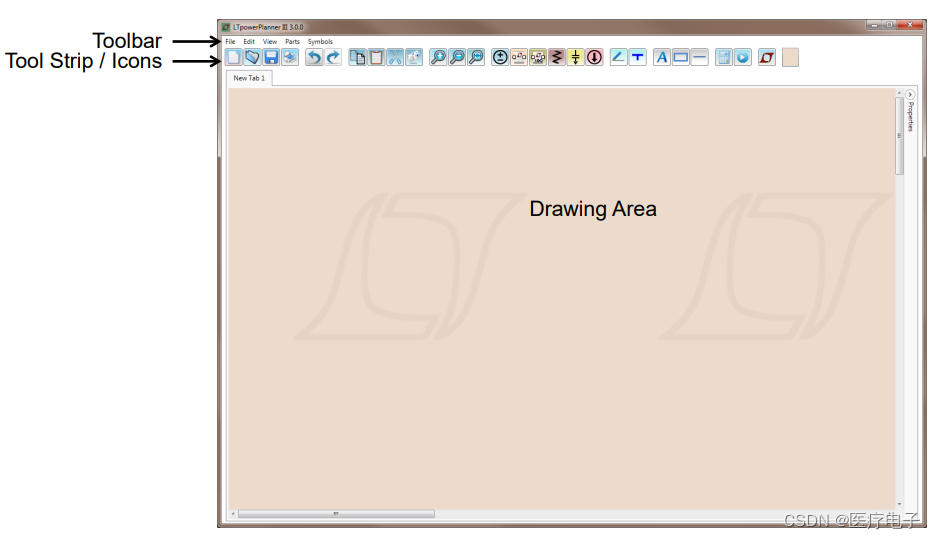
Task: Create a new file with the blank page icon
Action: coord(233,57)
